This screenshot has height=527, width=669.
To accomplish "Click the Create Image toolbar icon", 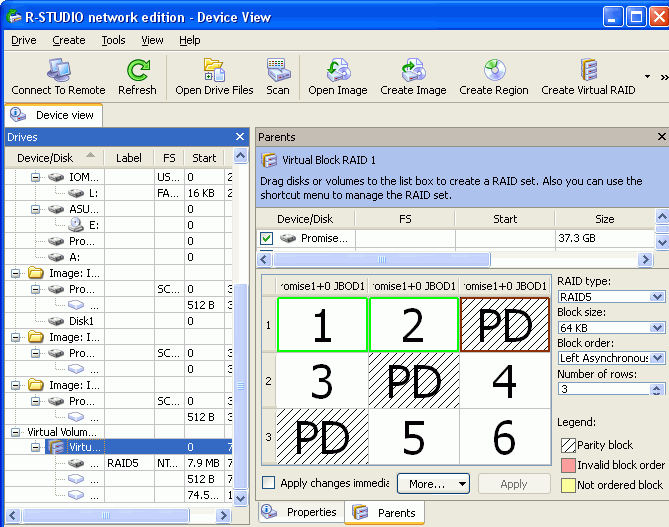I will pos(413,71).
